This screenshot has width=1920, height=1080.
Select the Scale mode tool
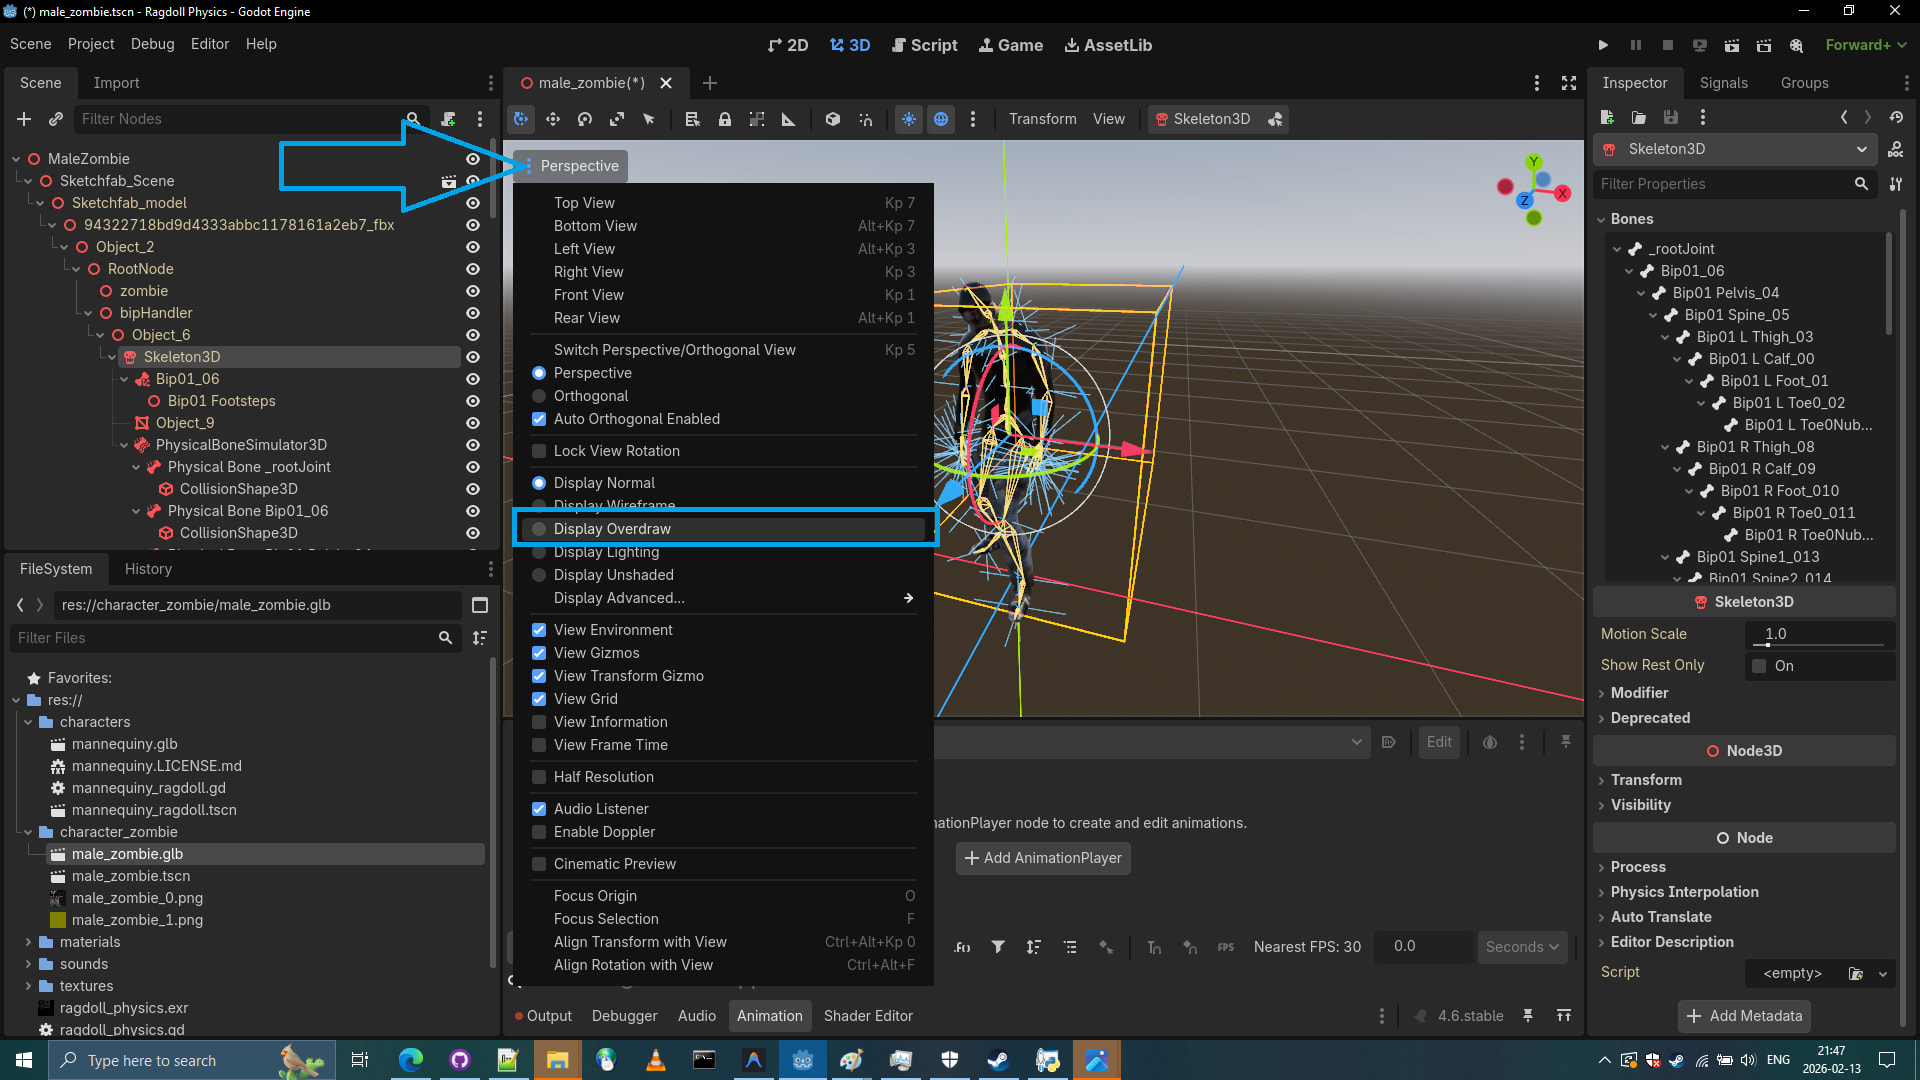(617, 119)
